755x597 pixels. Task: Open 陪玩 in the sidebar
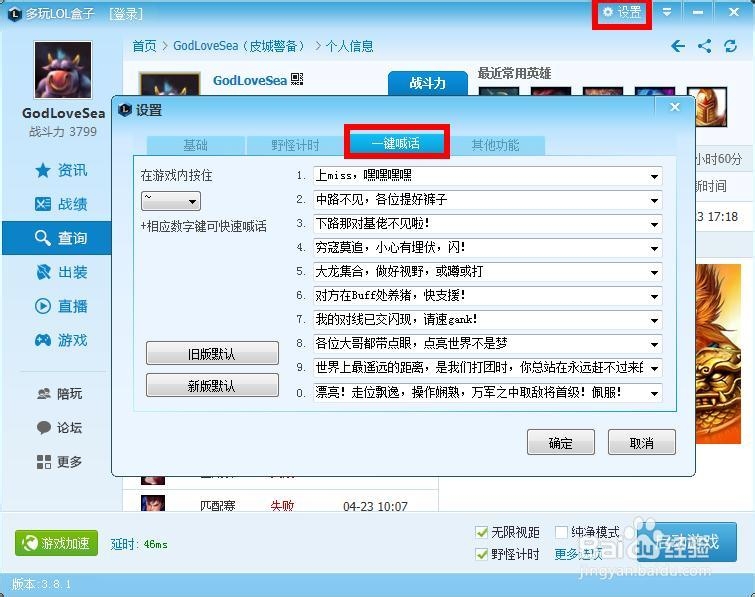pyautogui.click(x=60, y=394)
